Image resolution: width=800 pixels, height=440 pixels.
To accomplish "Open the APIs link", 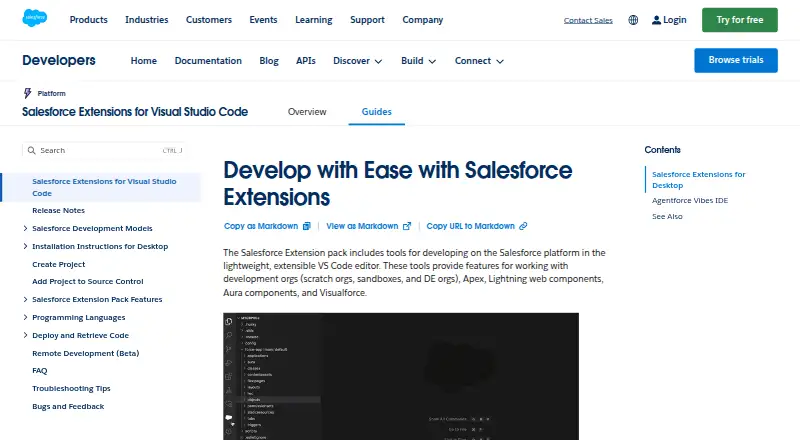I will click(x=306, y=61).
